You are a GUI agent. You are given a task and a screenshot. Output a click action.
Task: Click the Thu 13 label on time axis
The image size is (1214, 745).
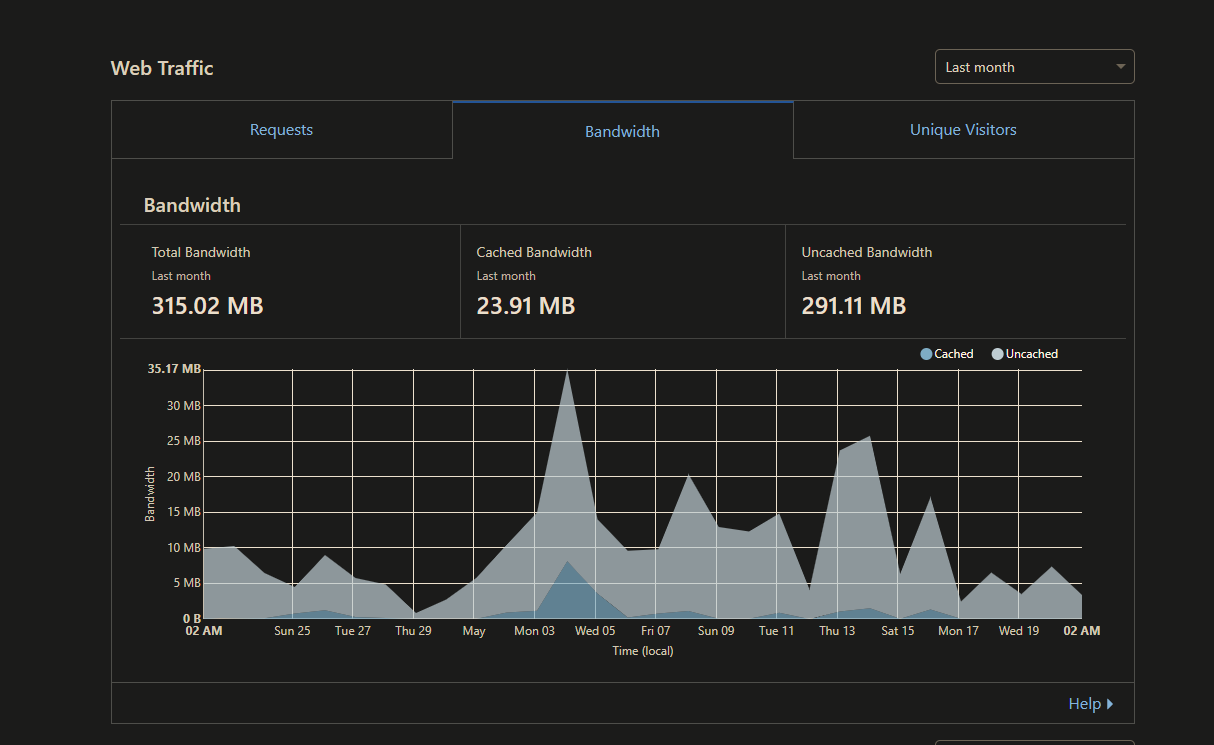(x=837, y=631)
